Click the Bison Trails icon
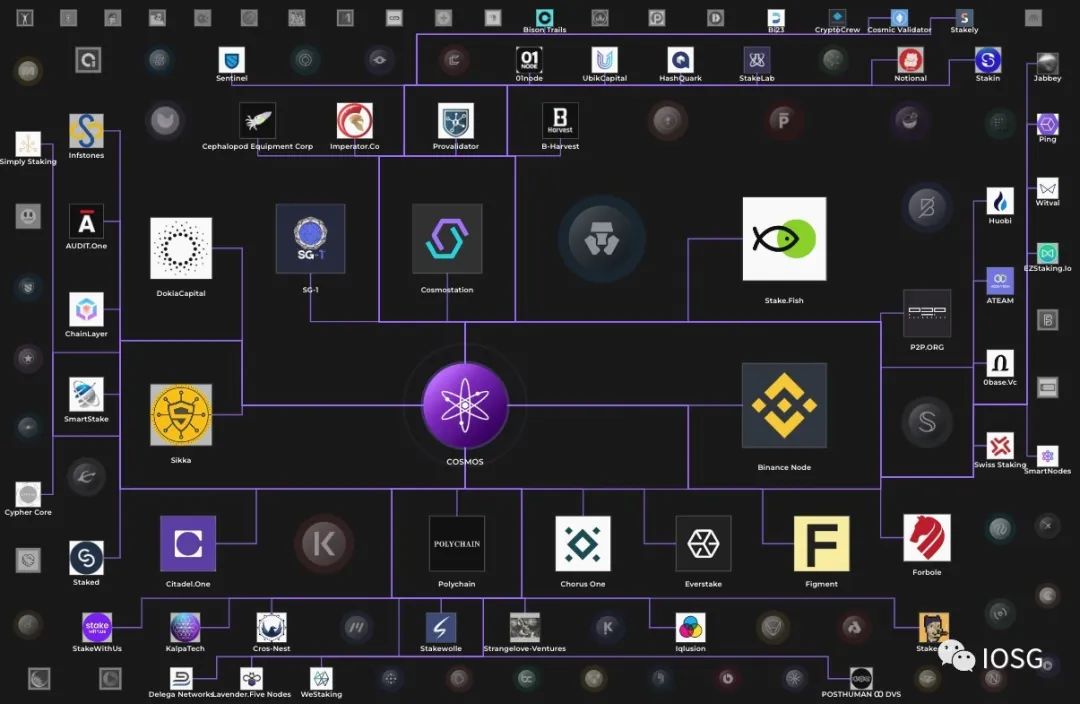This screenshot has width=1080, height=704. click(544, 18)
